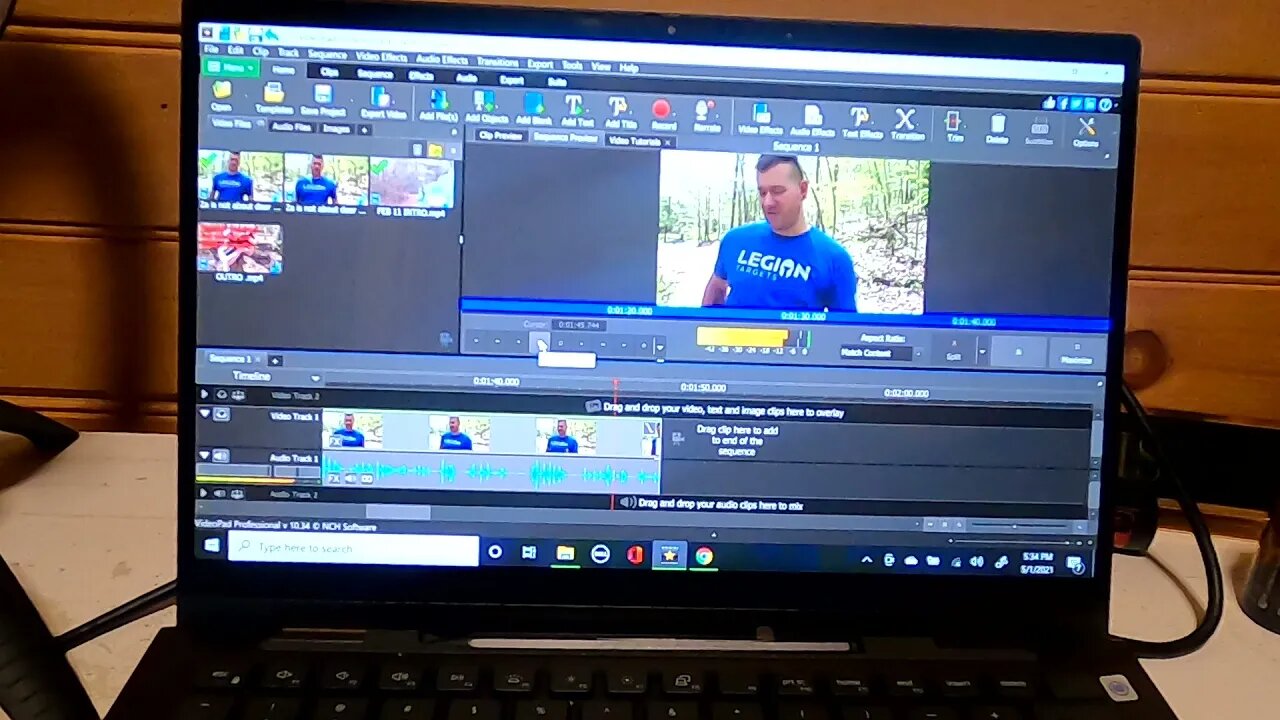Image resolution: width=1280 pixels, height=720 pixels.
Task: Click the Add Blank icon
Action: 533,107
